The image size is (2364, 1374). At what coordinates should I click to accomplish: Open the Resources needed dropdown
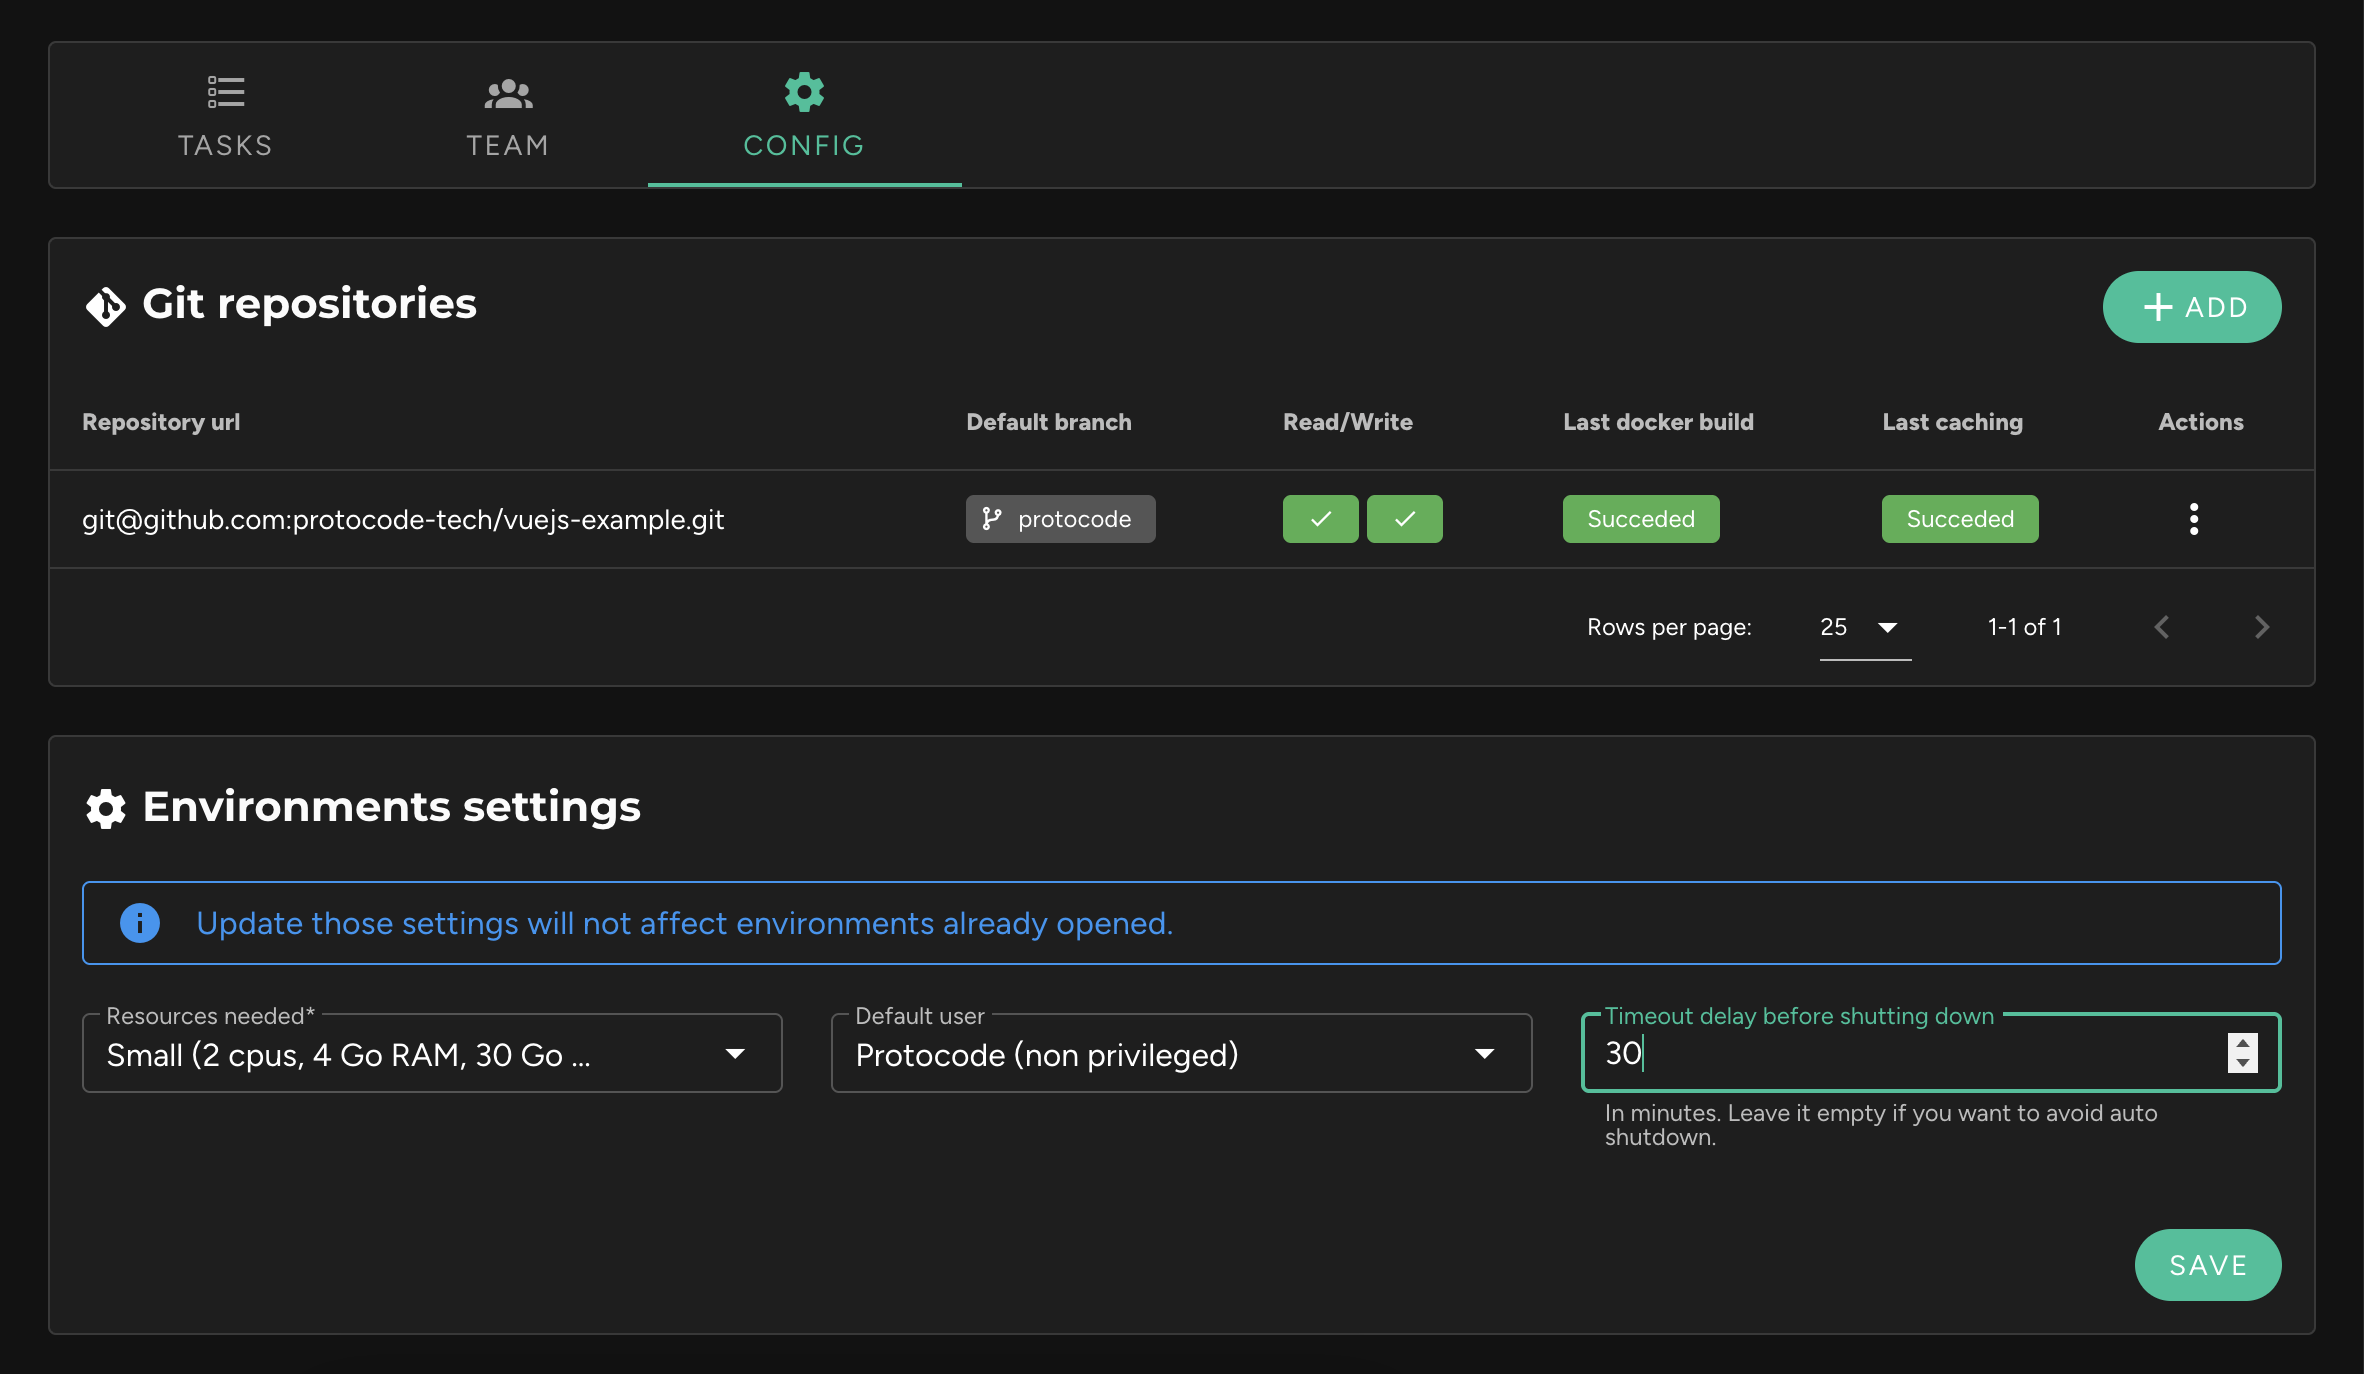(x=432, y=1053)
